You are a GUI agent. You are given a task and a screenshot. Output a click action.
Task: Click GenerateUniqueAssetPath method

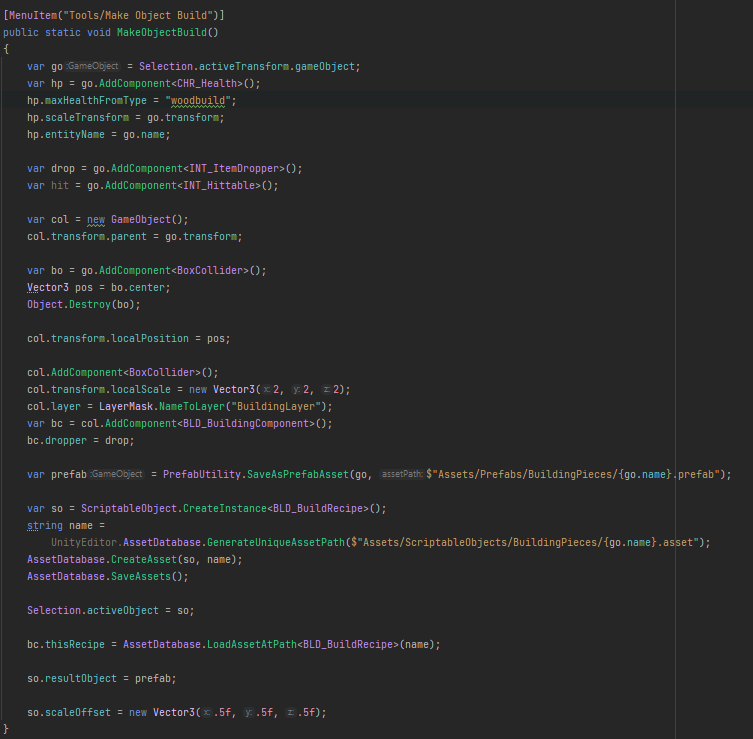coord(276,543)
